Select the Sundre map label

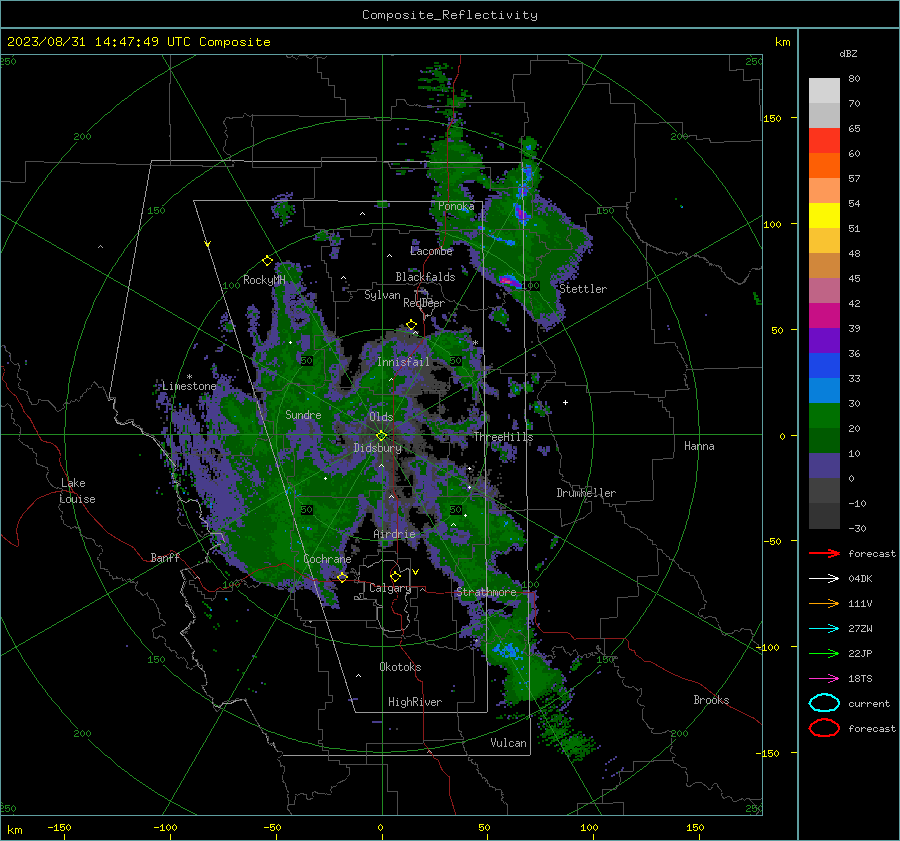[x=303, y=415]
